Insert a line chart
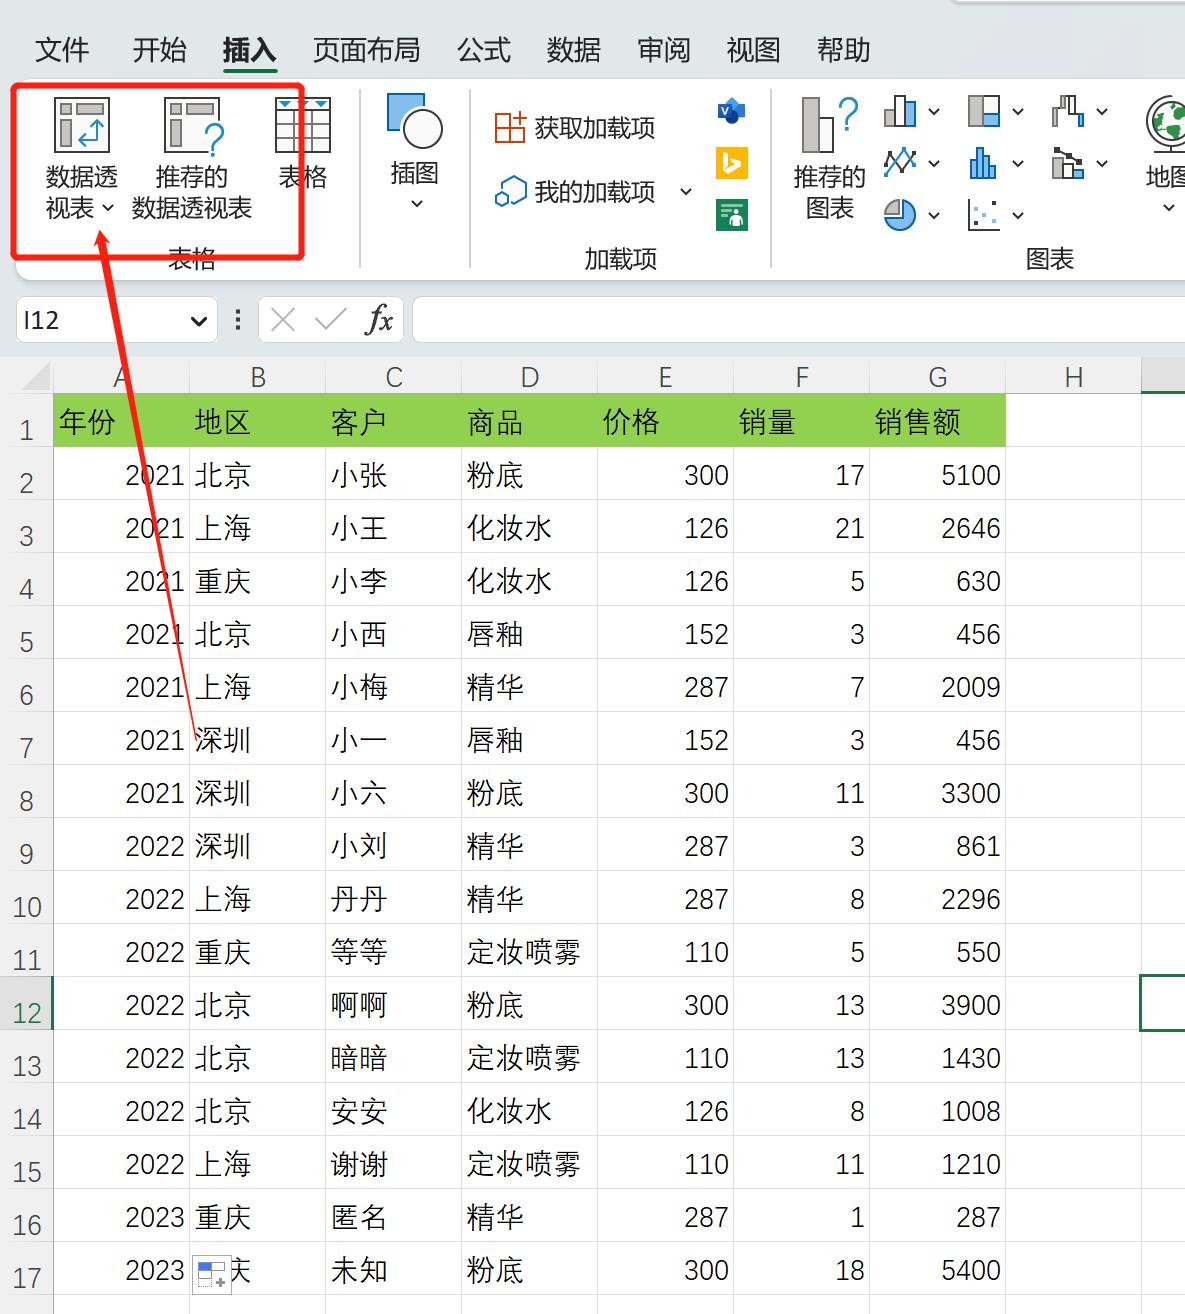Image resolution: width=1185 pixels, height=1314 pixels. click(900, 163)
